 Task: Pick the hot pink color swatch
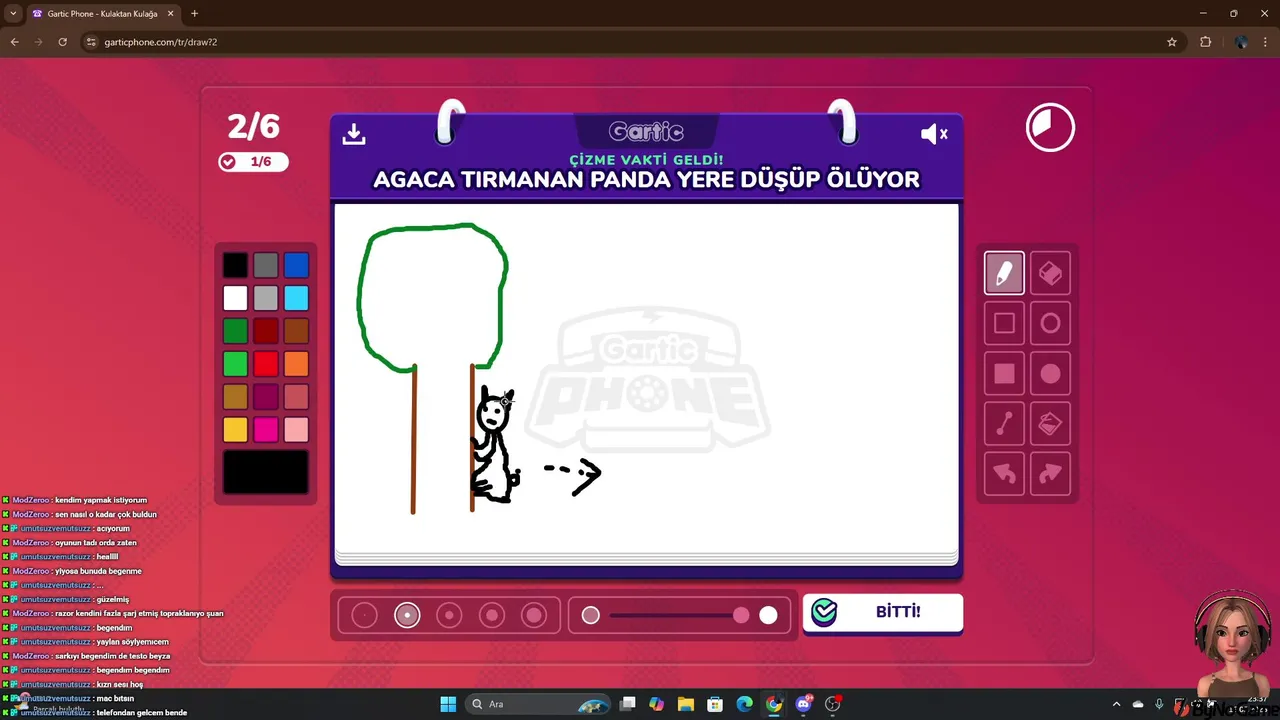(x=265, y=430)
